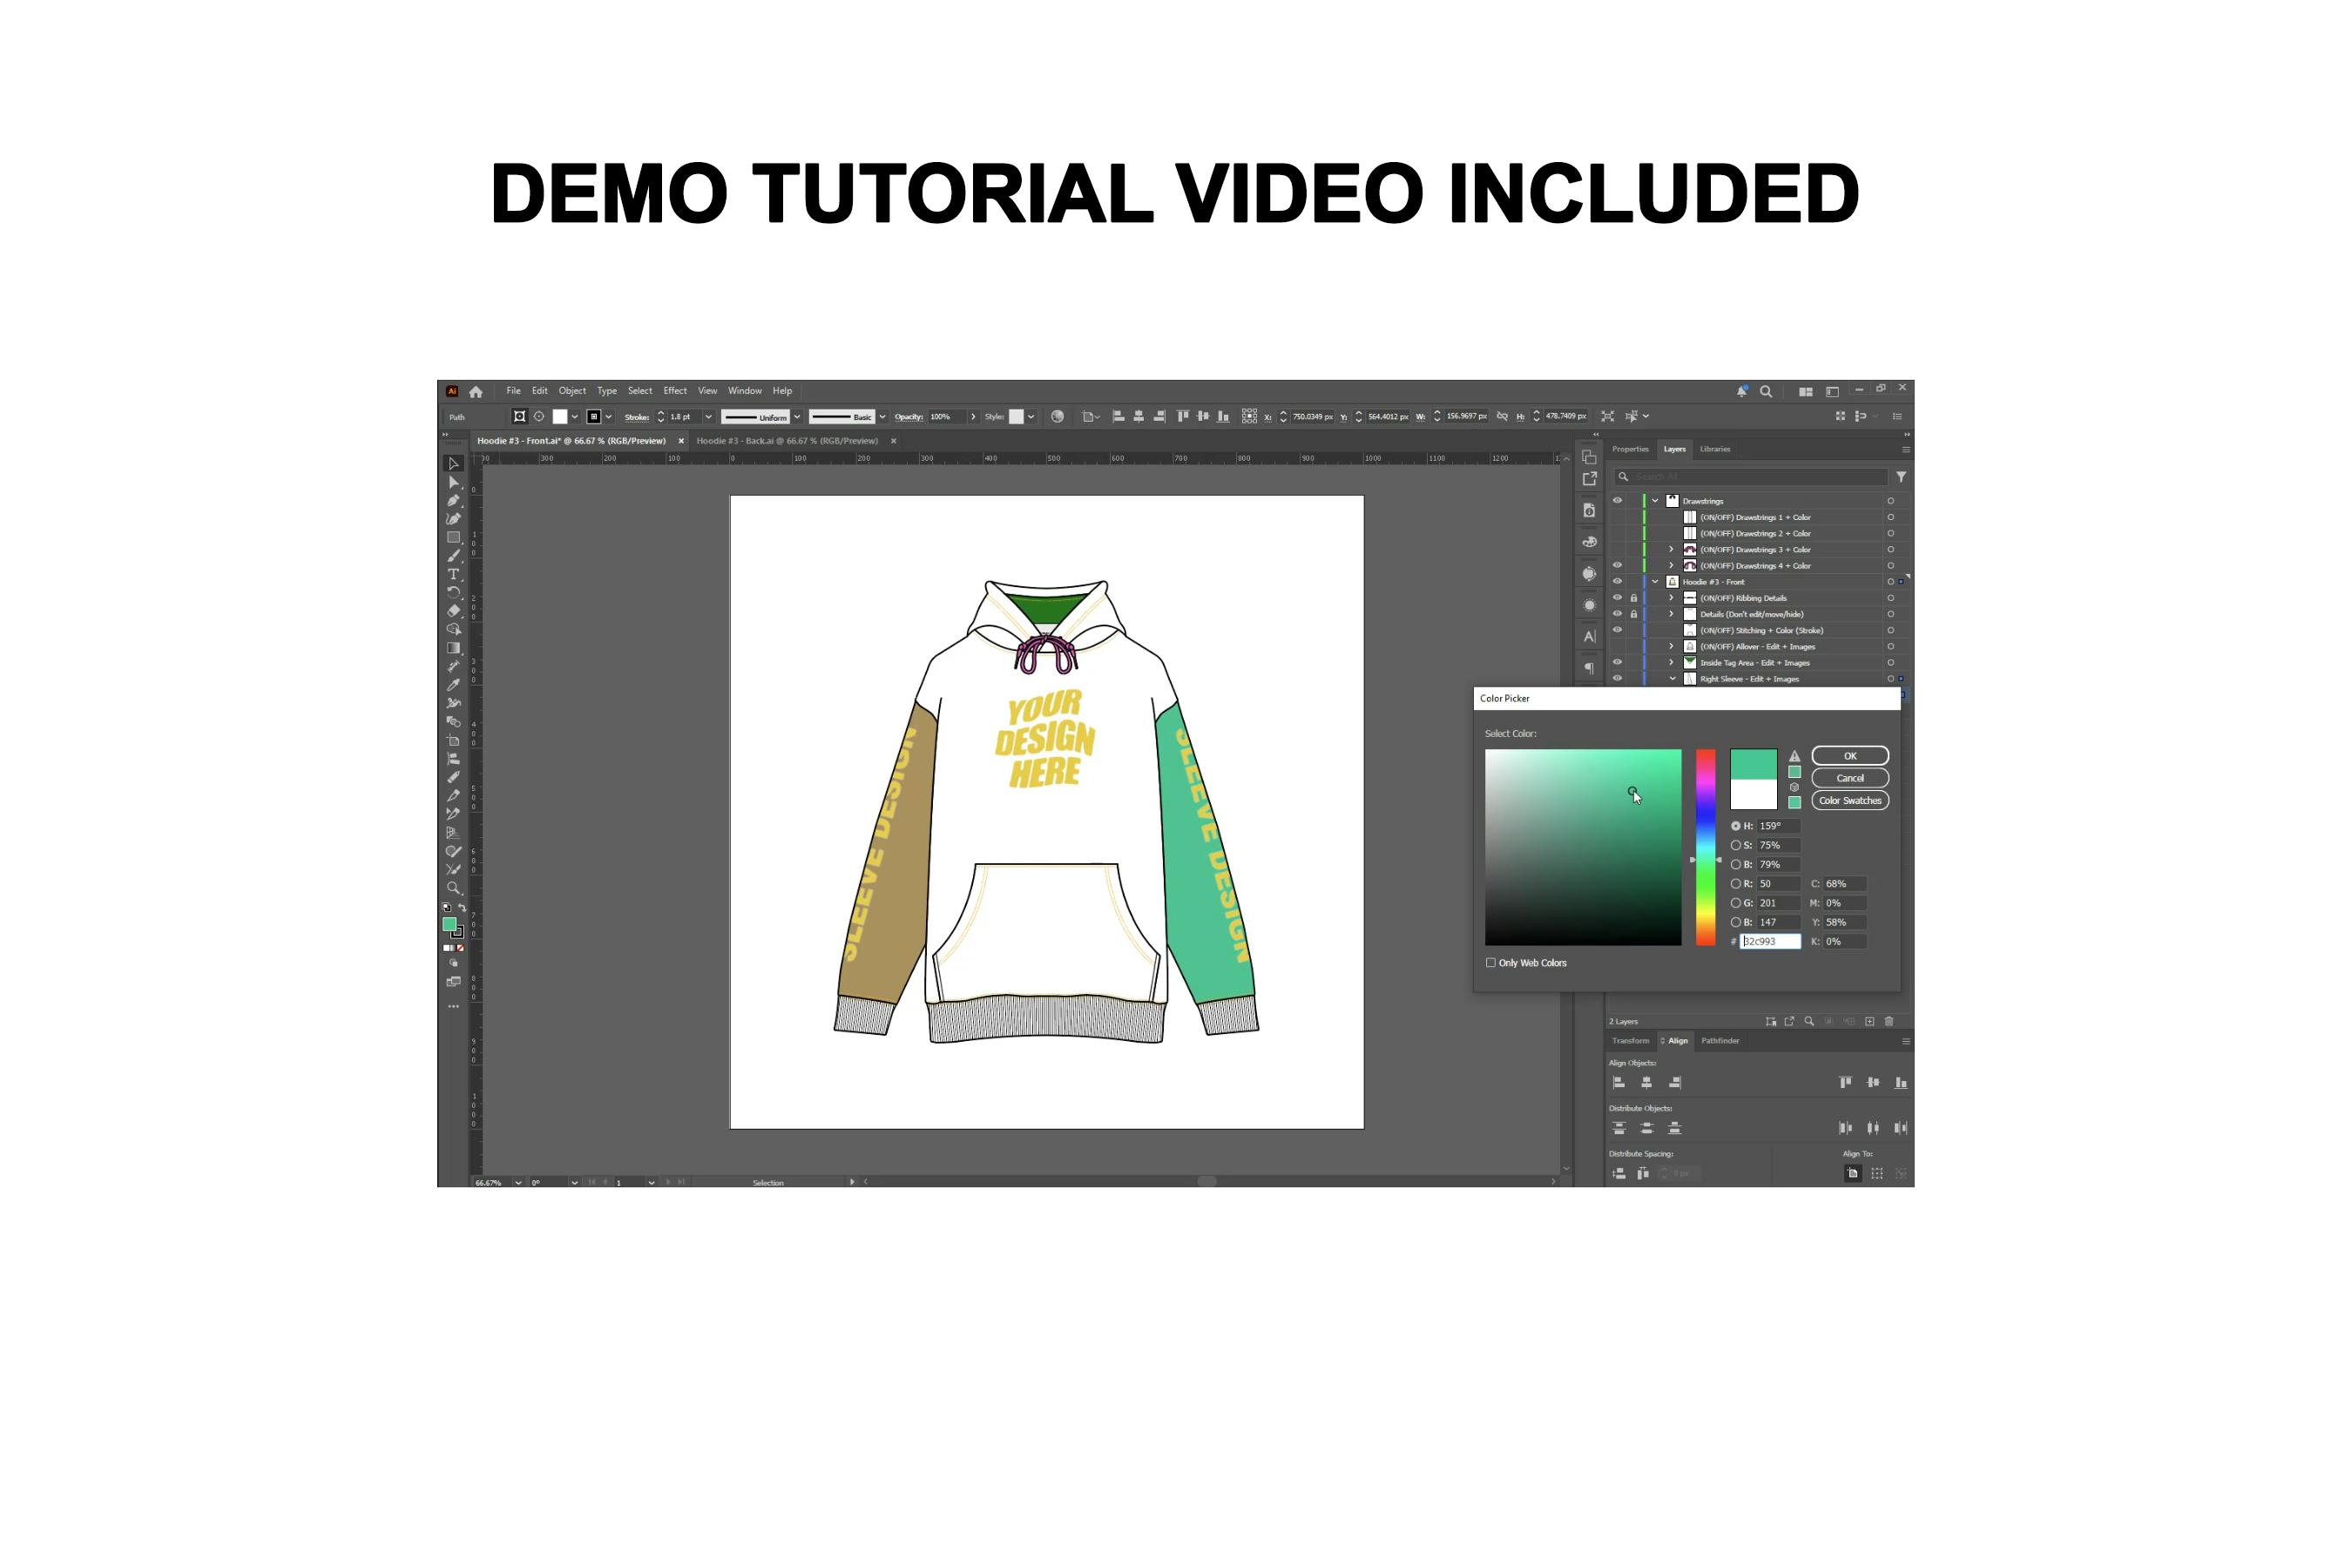Viewport: 2352px width, 1568px height.
Task: Open the stroke weight dropdown
Action: (709, 417)
